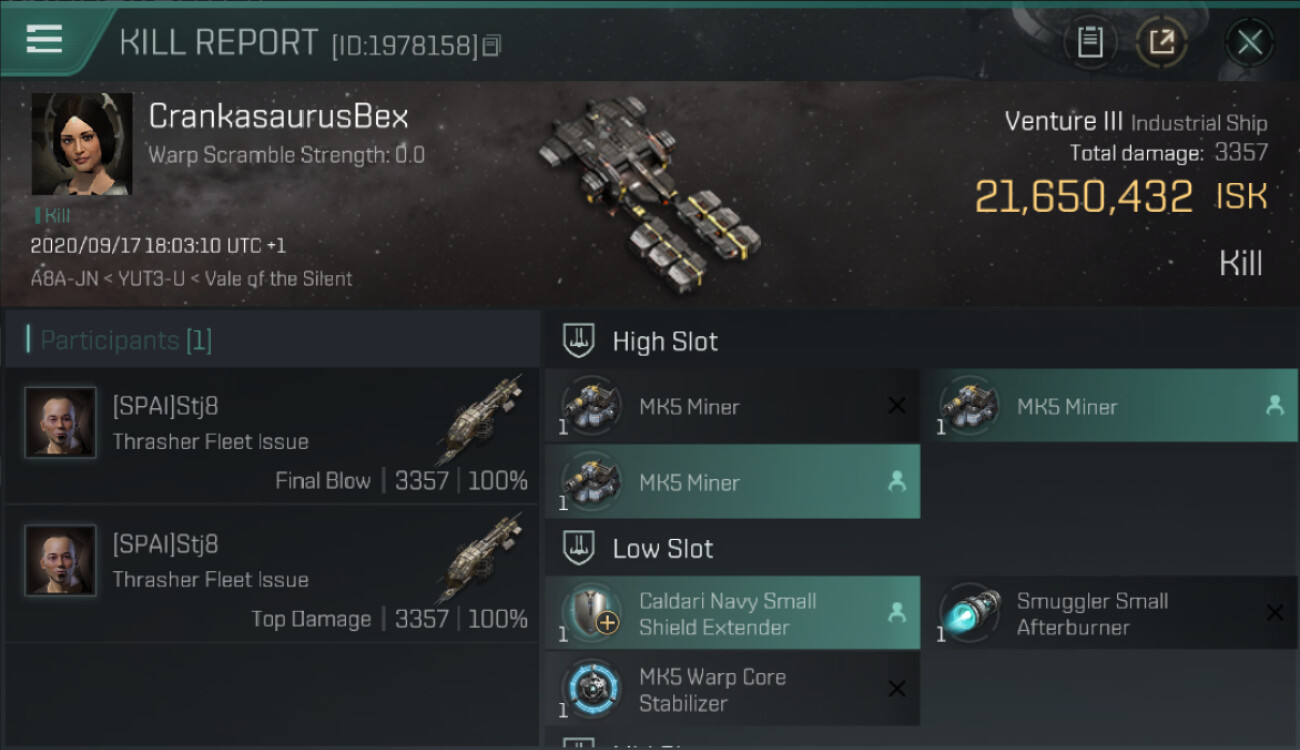This screenshot has width=1300, height=750.
Task: Open CrankasaurusBex character portrait
Action: 82,144
